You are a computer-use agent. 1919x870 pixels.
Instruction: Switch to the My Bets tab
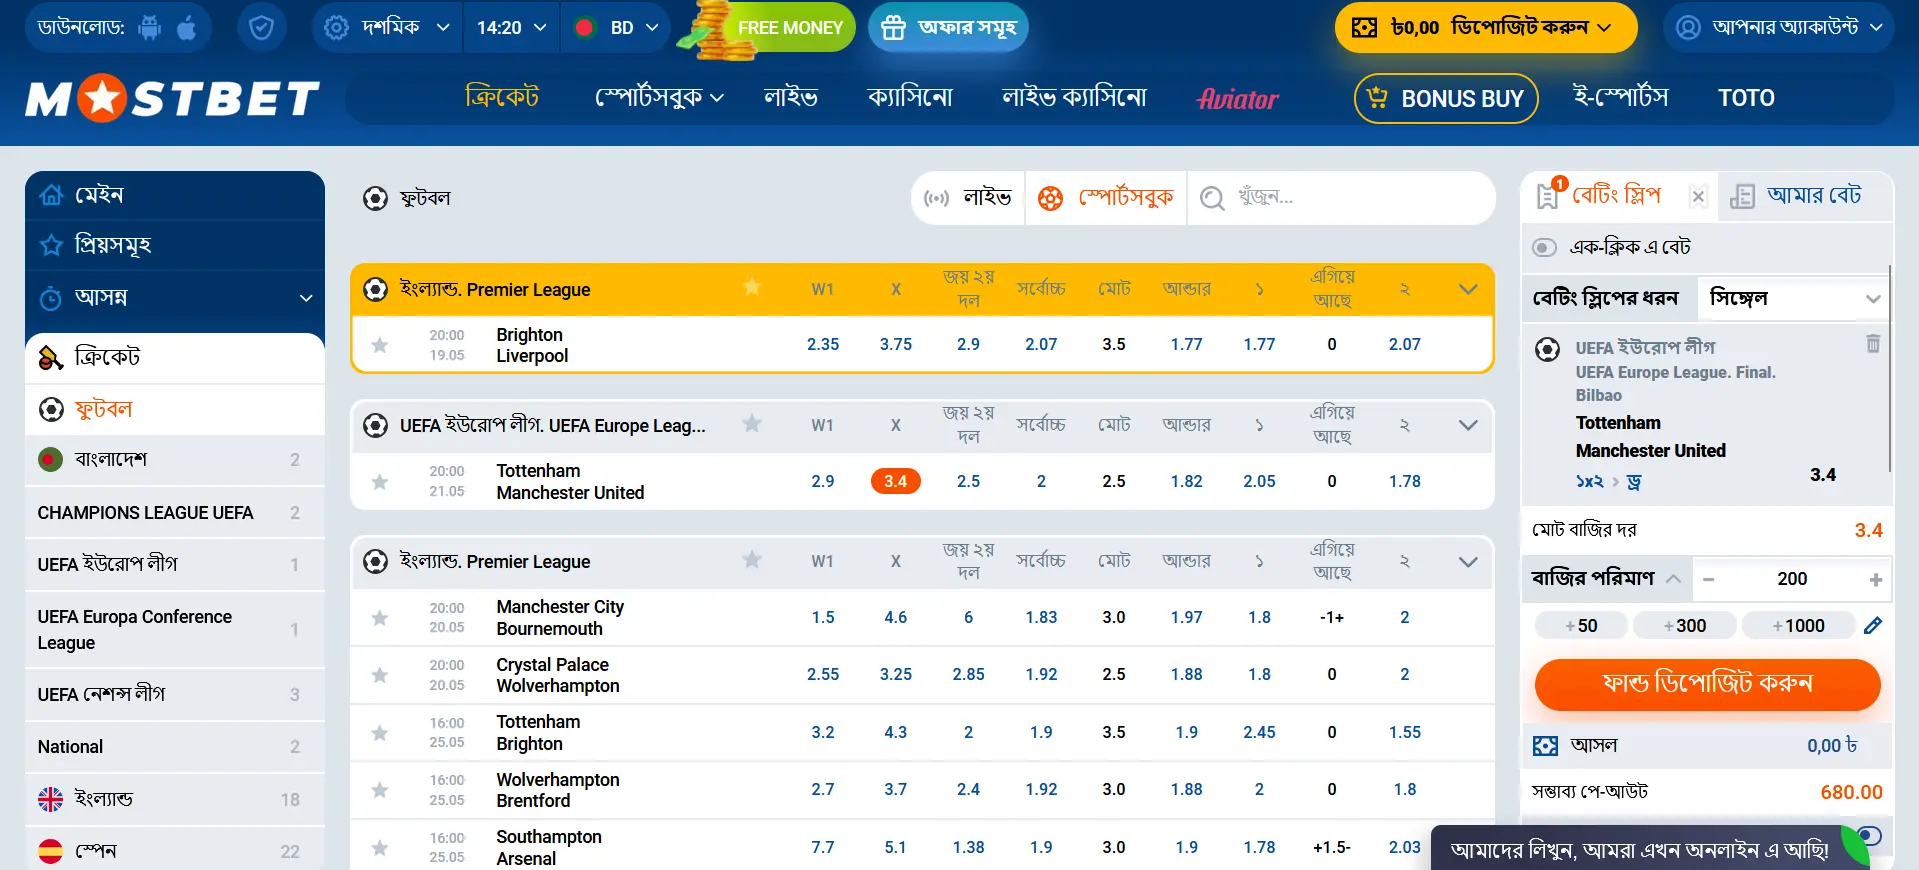[x=1806, y=196]
